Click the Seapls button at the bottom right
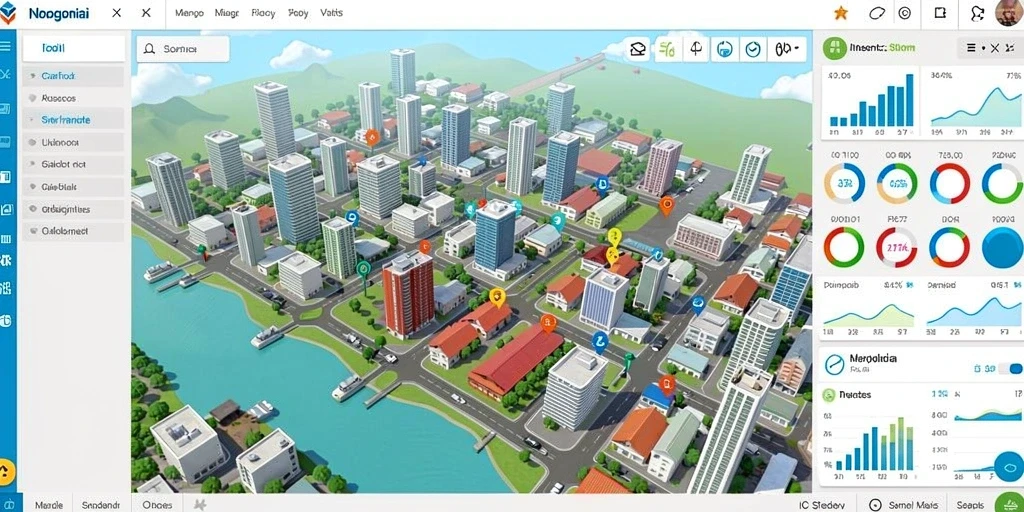 (970, 505)
